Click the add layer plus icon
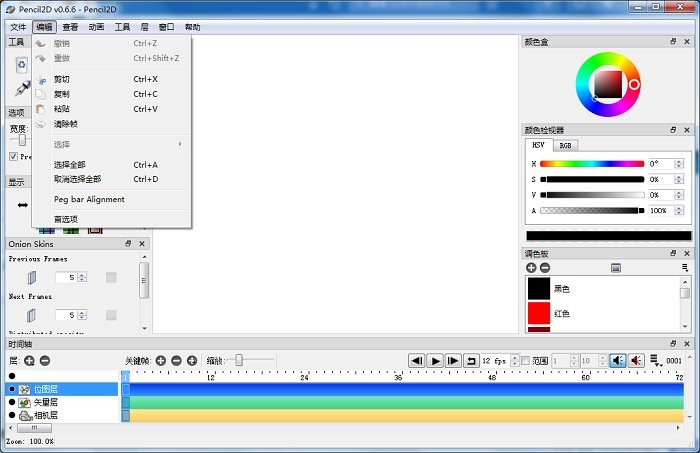This screenshot has height=453, width=700. pyautogui.click(x=29, y=360)
